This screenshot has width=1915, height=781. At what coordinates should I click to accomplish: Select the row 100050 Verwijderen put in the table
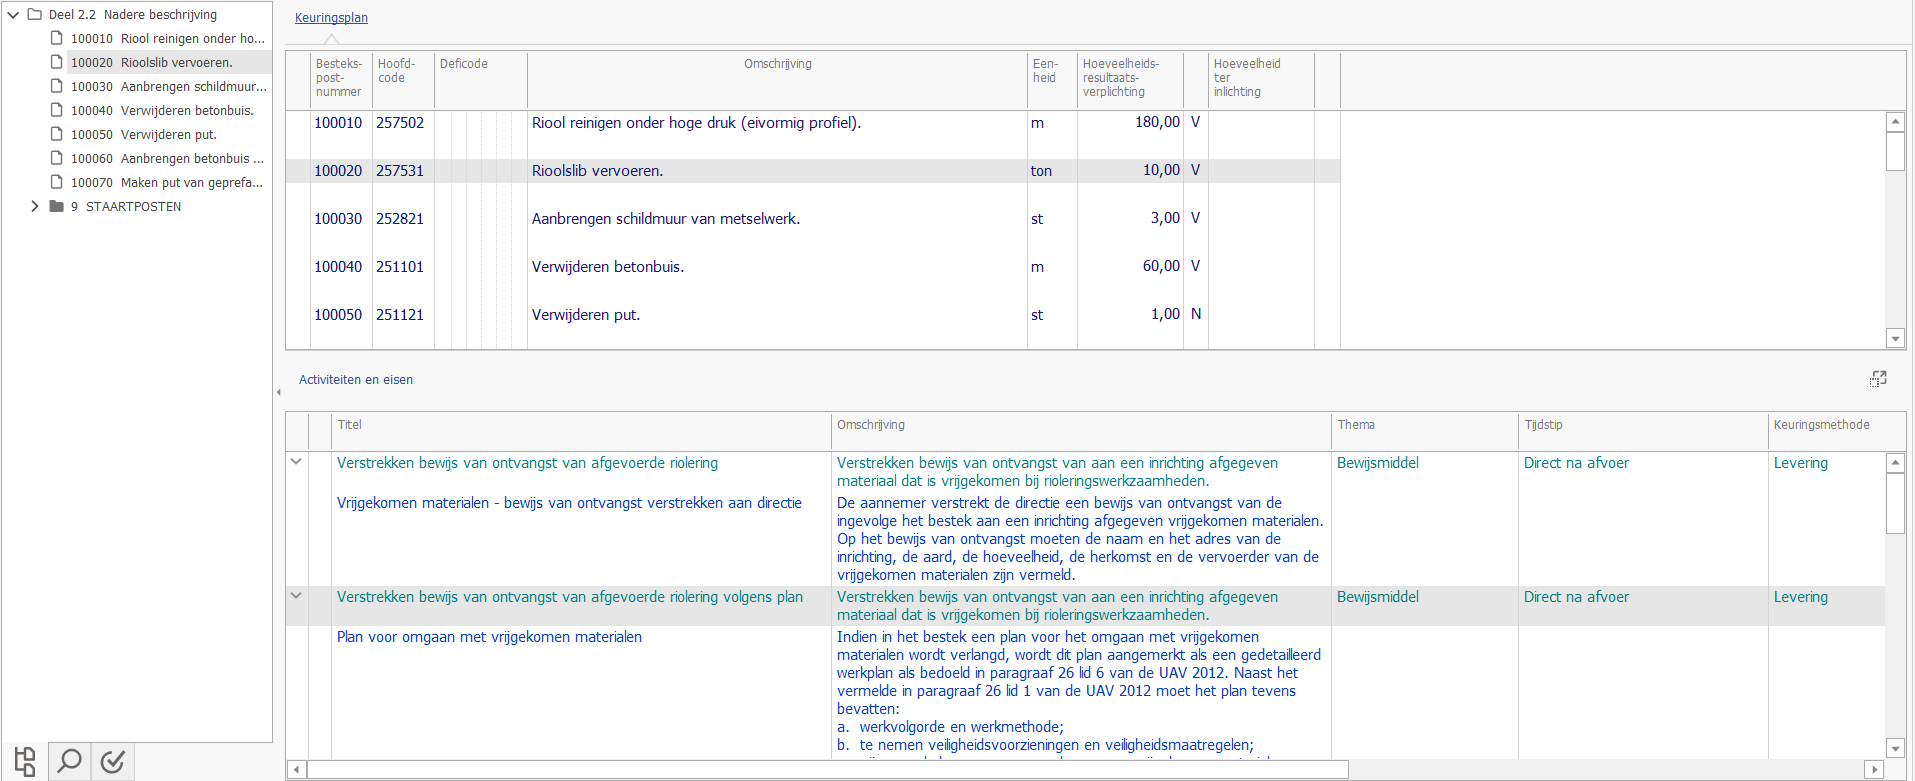click(812, 314)
